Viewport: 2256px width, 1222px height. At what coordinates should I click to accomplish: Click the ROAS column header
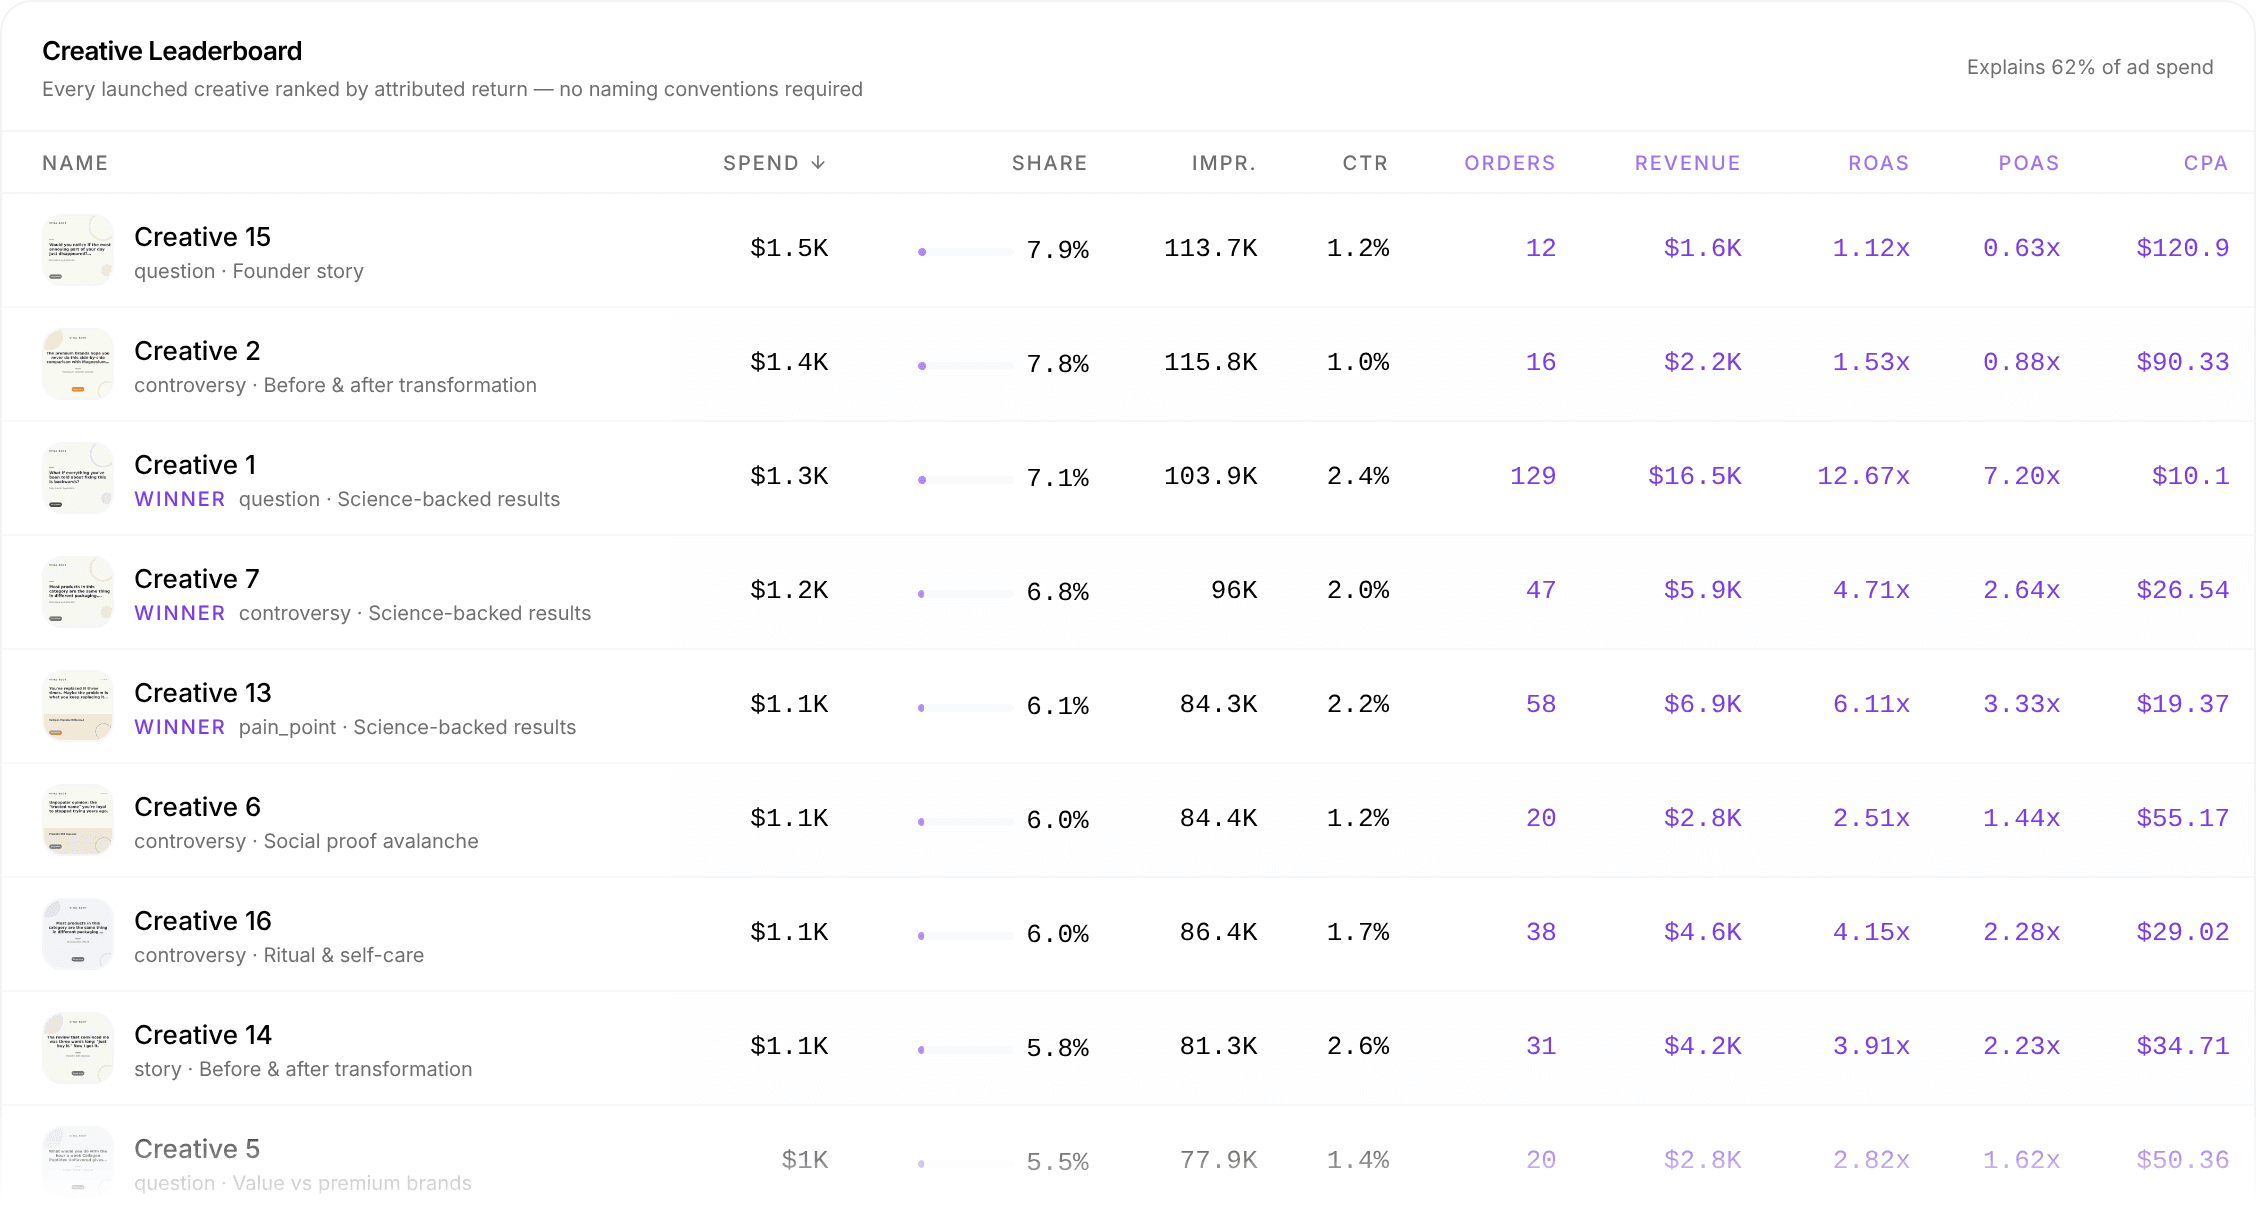tap(1879, 163)
